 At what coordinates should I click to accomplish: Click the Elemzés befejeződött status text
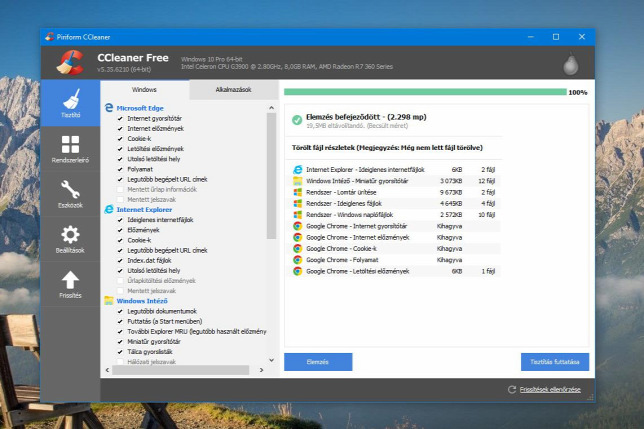coord(366,117)
